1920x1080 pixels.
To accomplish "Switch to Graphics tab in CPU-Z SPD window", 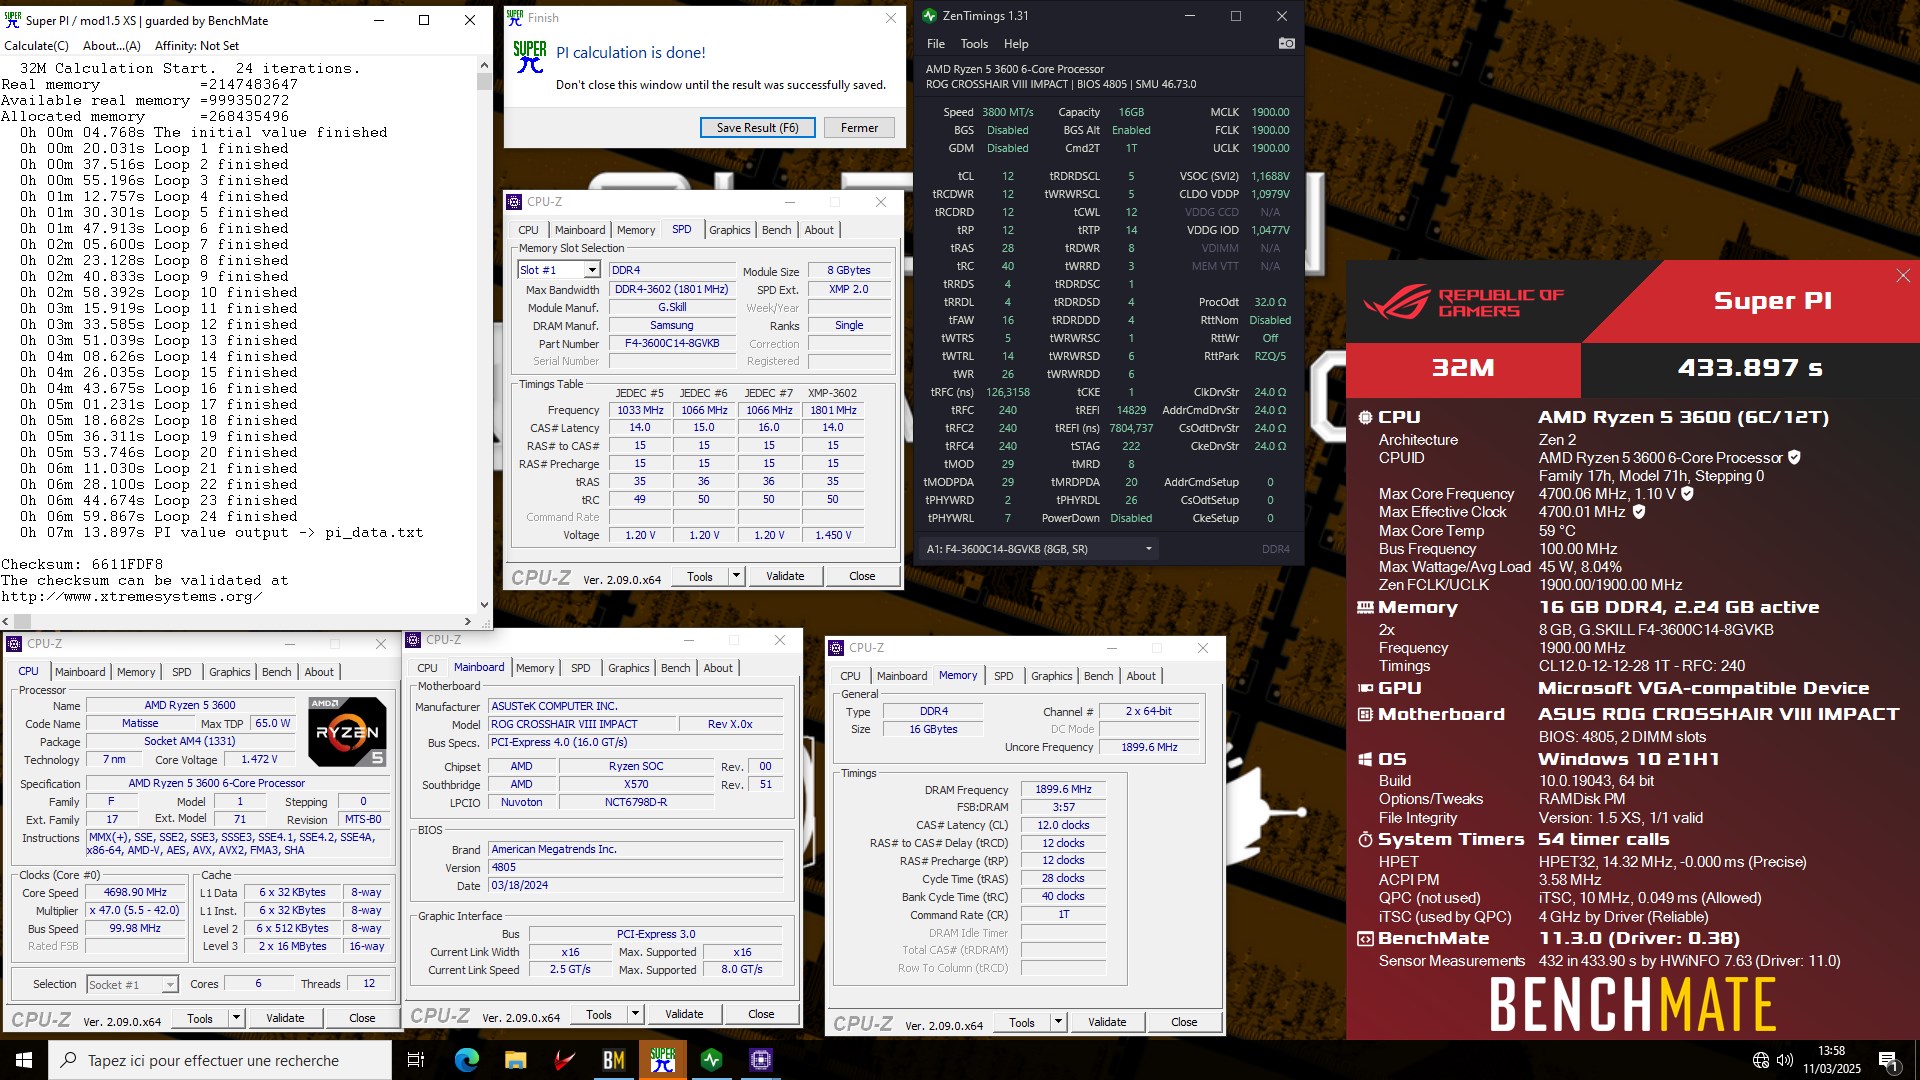I will tap(729, 230).
